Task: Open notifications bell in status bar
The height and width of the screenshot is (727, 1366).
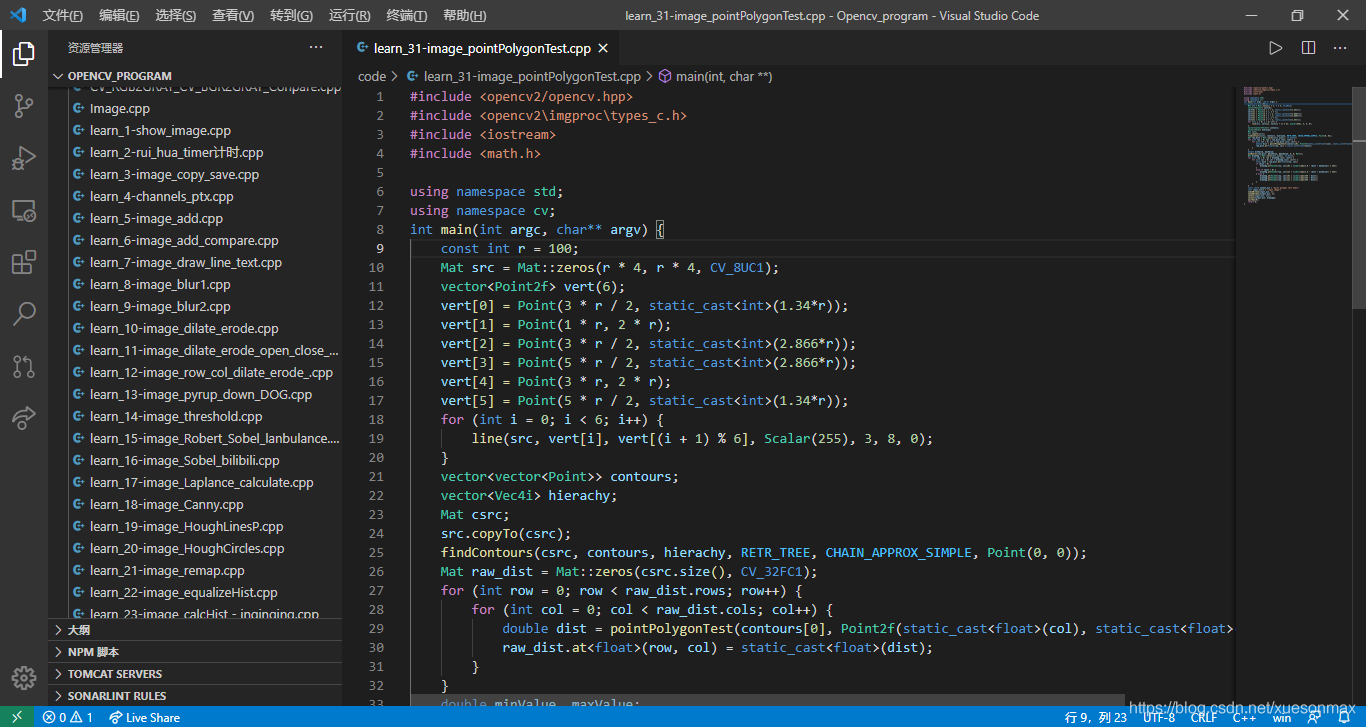Action: click(x=1342, y=717)
